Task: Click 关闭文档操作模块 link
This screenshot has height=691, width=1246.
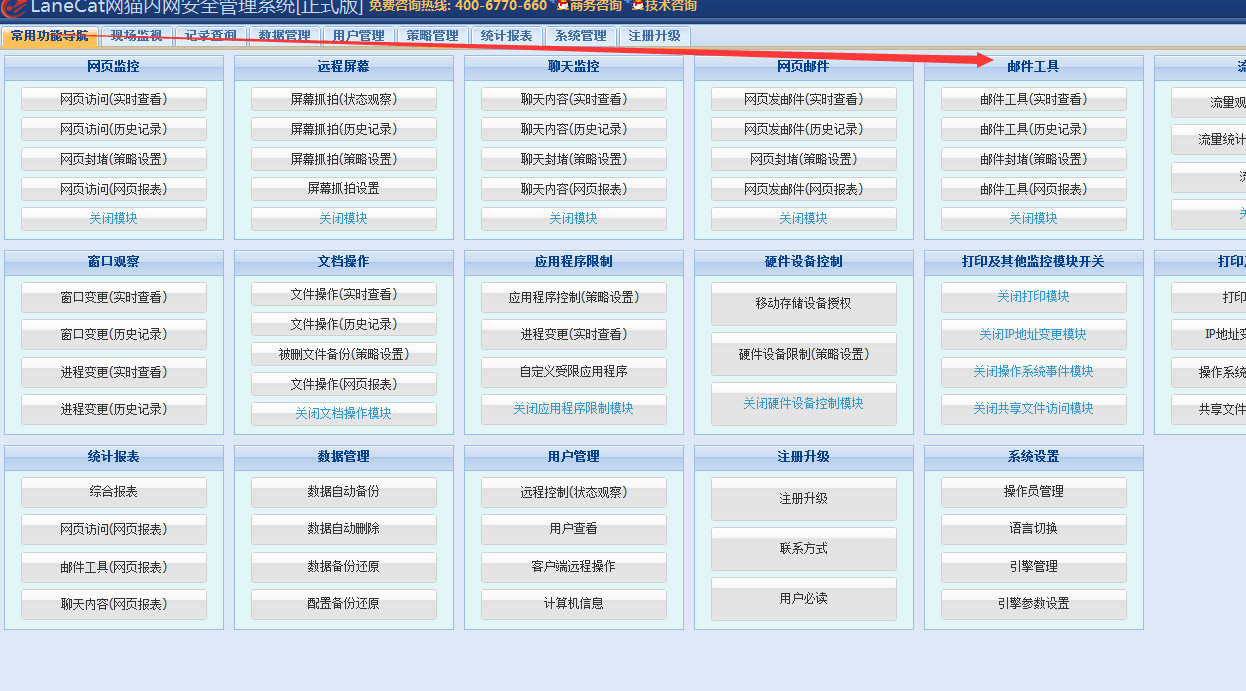Action: [x=343, y=413]
